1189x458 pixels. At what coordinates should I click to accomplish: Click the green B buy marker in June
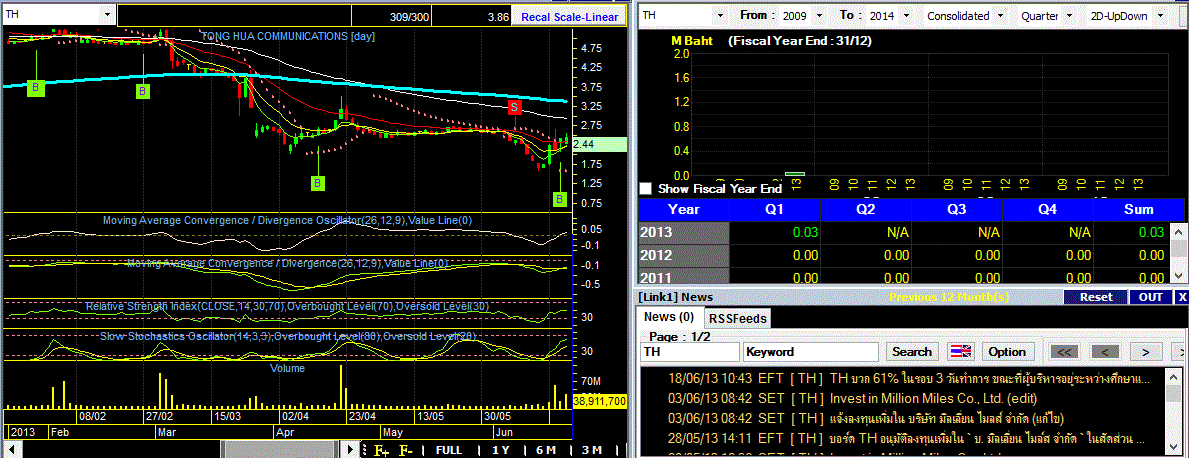(x=560, y=199)
